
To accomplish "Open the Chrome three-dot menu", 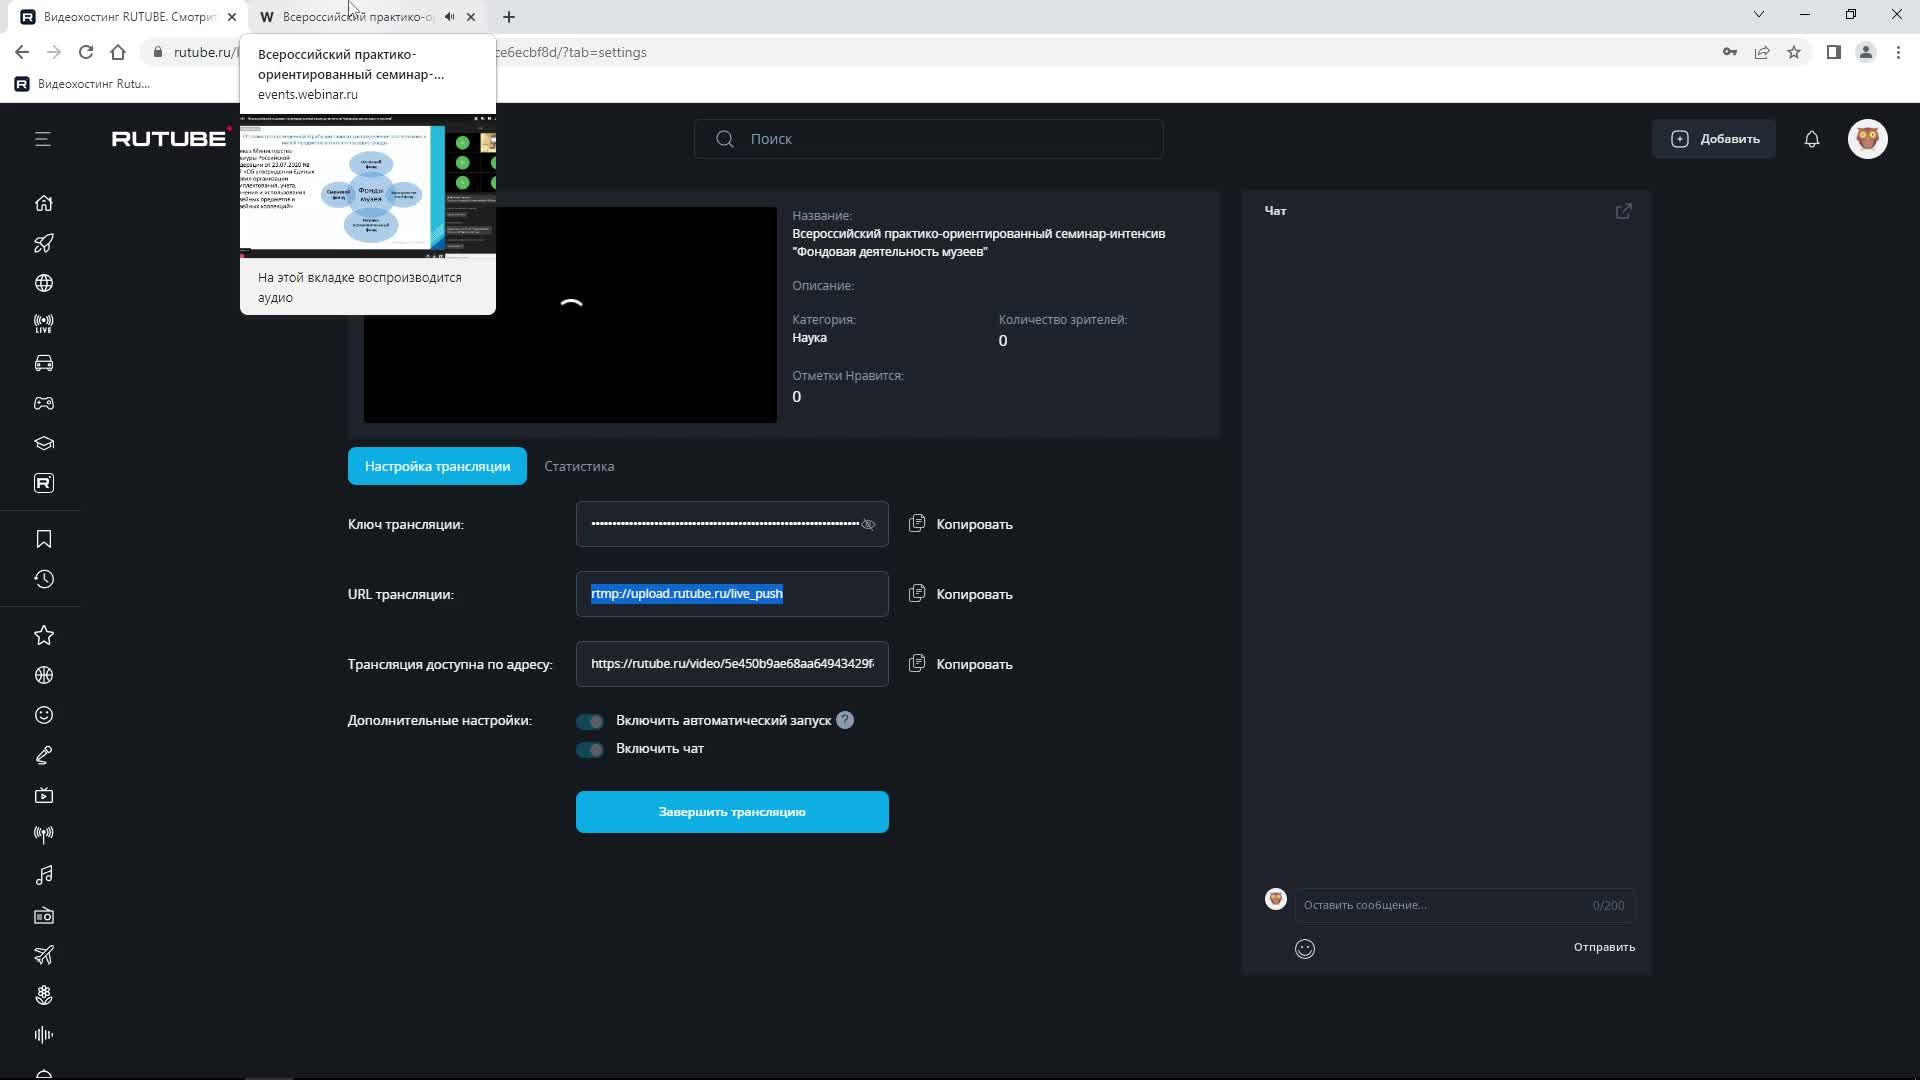I will (x=1898, y=52).
